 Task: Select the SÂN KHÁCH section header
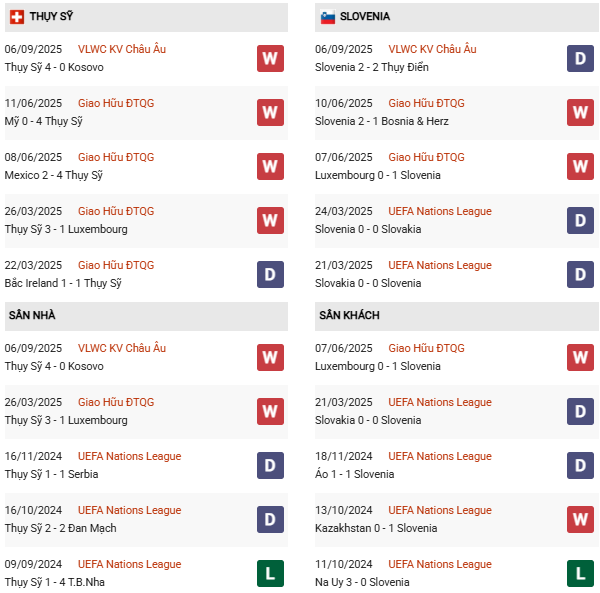pos(350,316)
